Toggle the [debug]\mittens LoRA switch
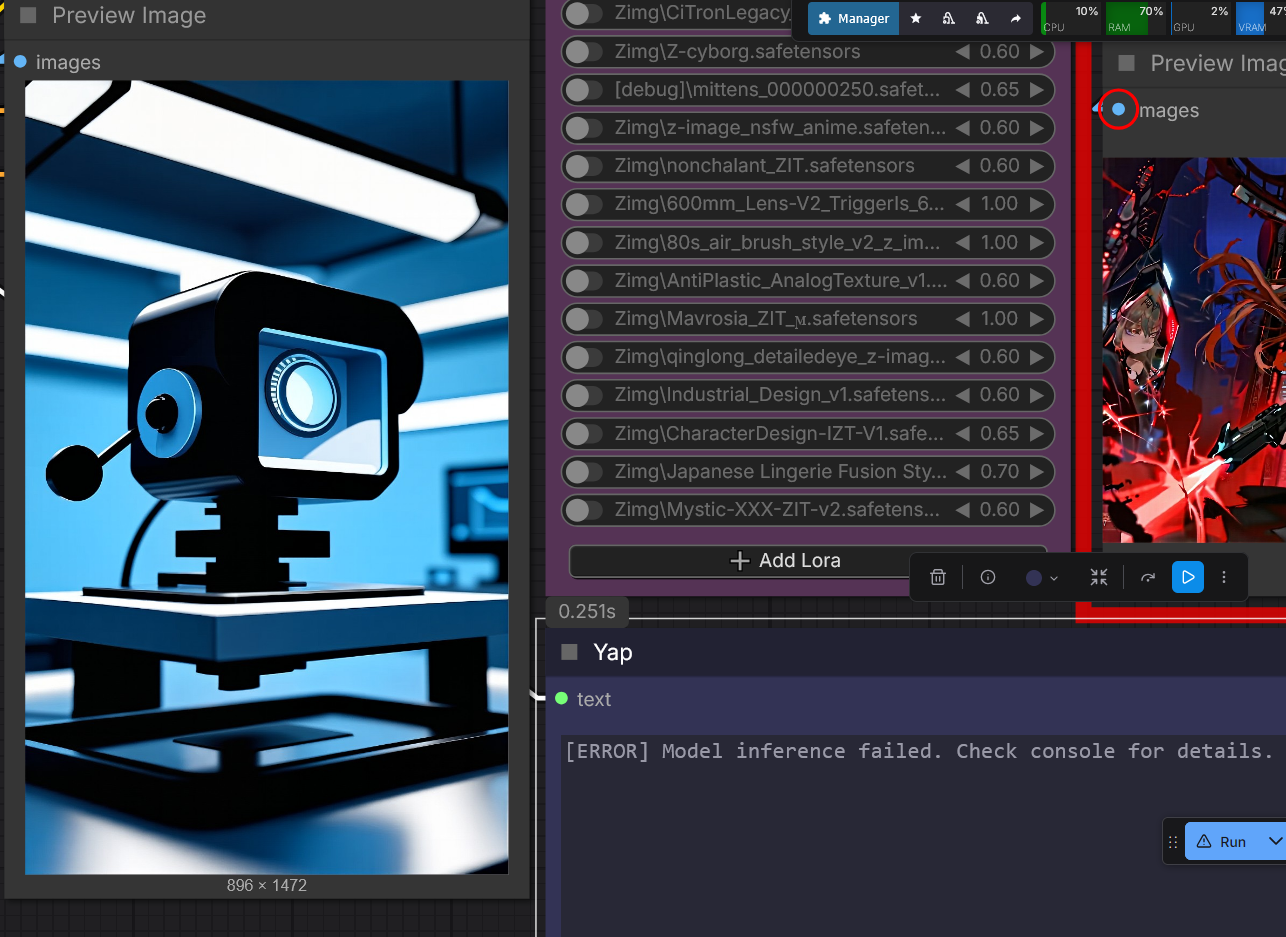Image resolution: width=1286 pixels, height=937 pixels. [x=583, y=90]
